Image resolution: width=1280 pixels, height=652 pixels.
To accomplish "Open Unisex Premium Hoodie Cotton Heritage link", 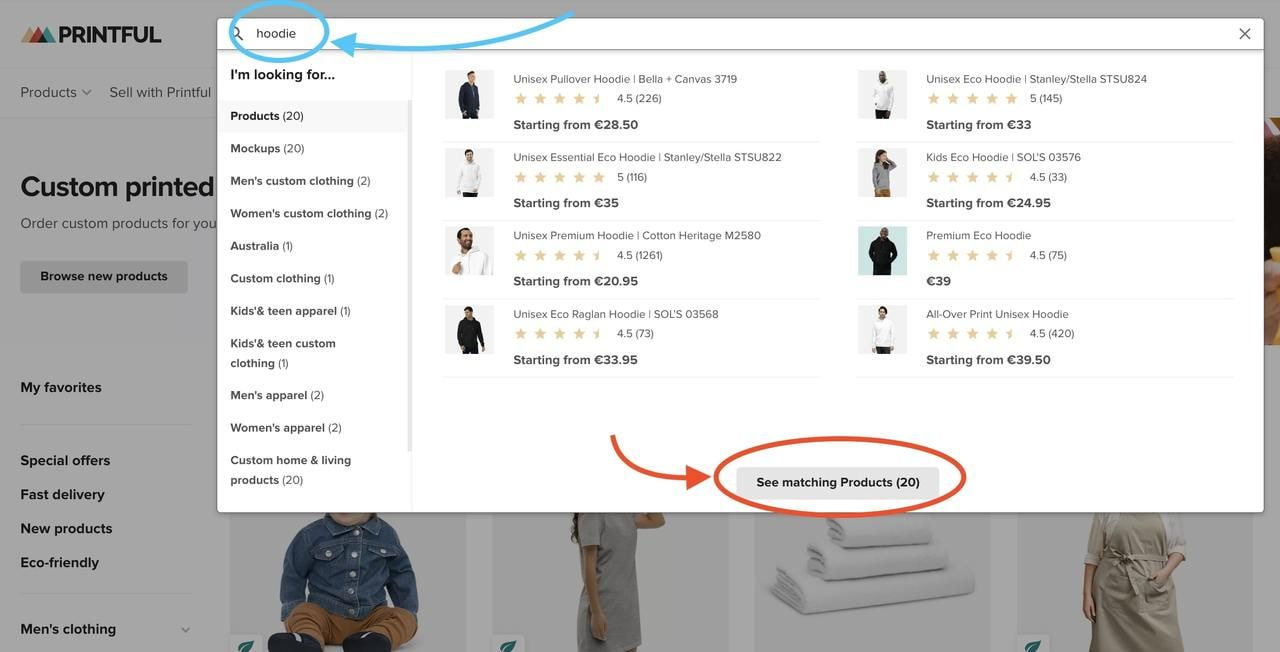I will (x=636, y=236).
